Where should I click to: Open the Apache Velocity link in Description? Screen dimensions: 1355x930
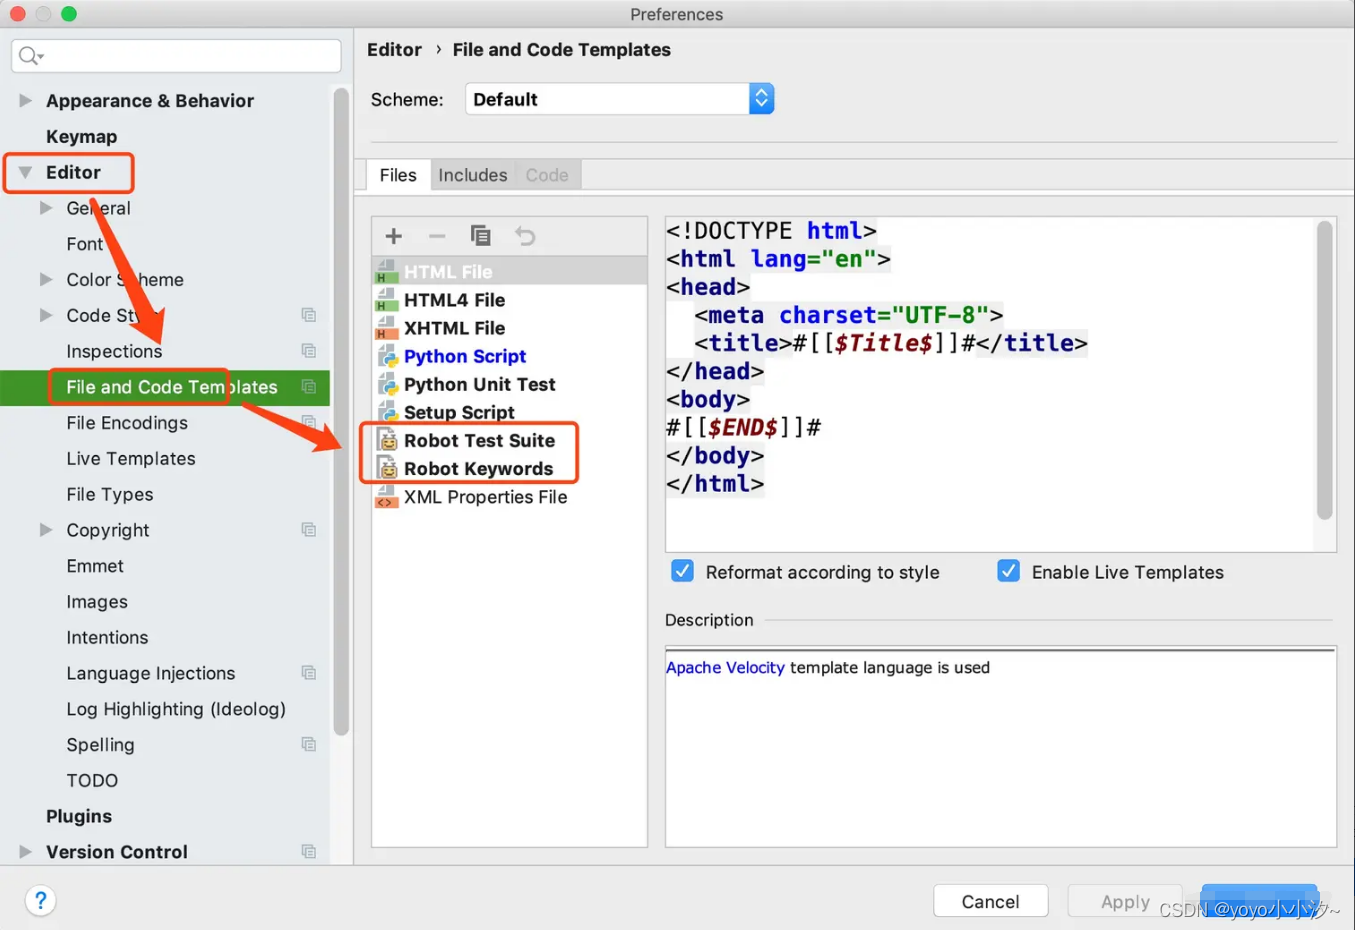pos(724,667)
